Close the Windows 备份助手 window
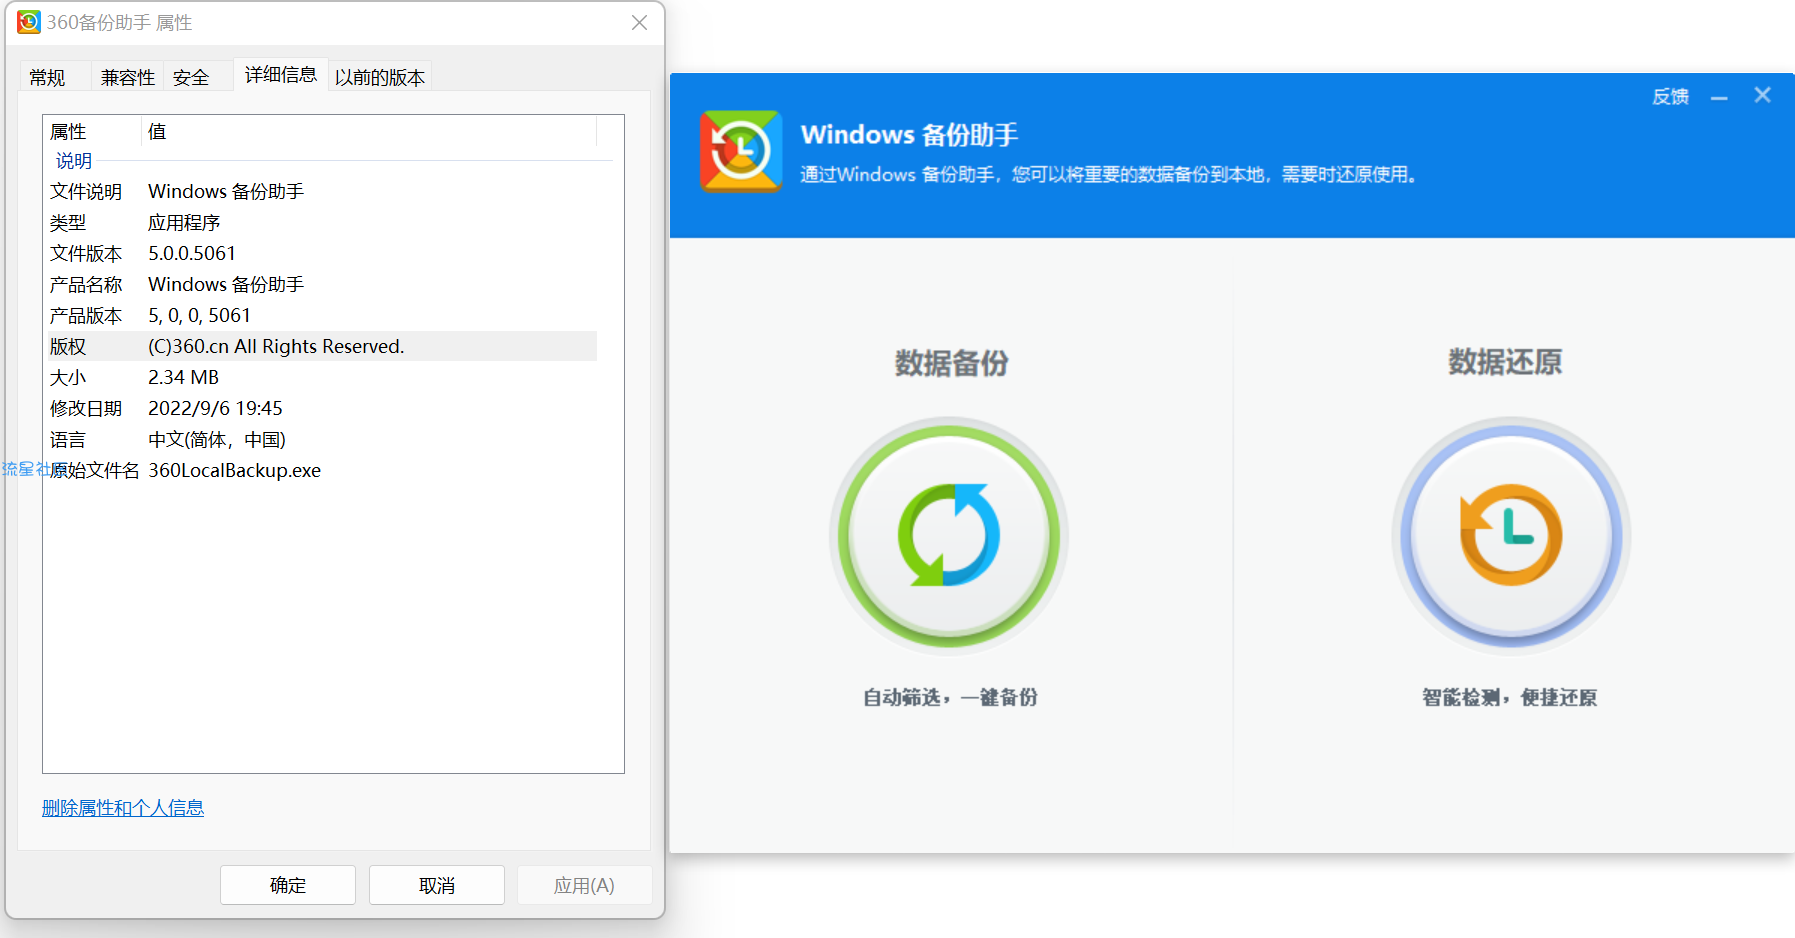This screenshot has height=938, width=1795. (1762, 95)
